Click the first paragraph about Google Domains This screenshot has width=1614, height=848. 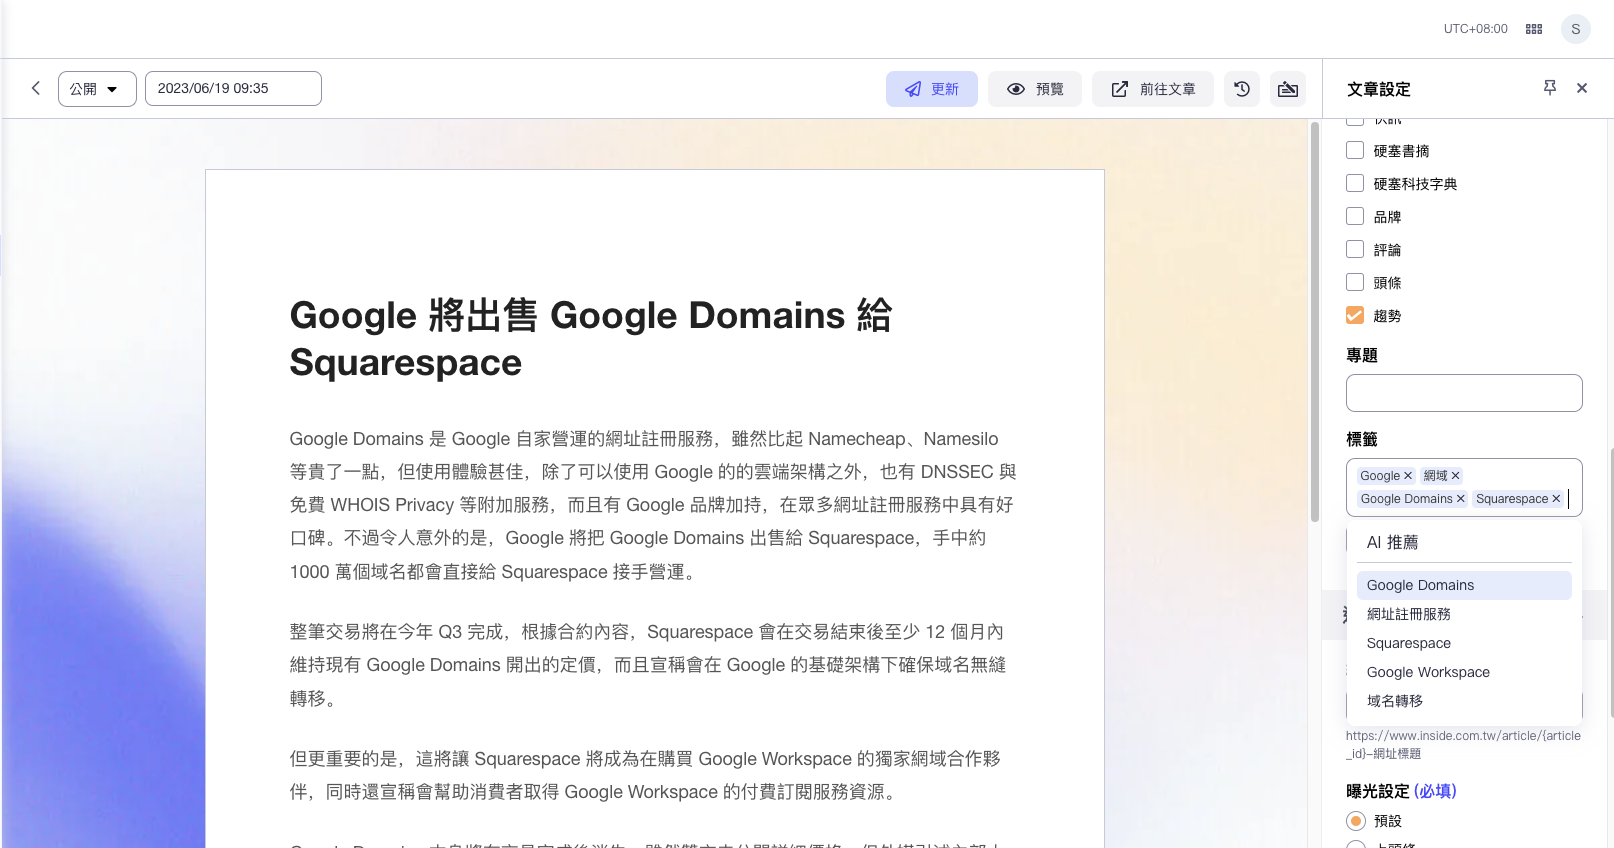pyautogui.click(x=653, y=505)
